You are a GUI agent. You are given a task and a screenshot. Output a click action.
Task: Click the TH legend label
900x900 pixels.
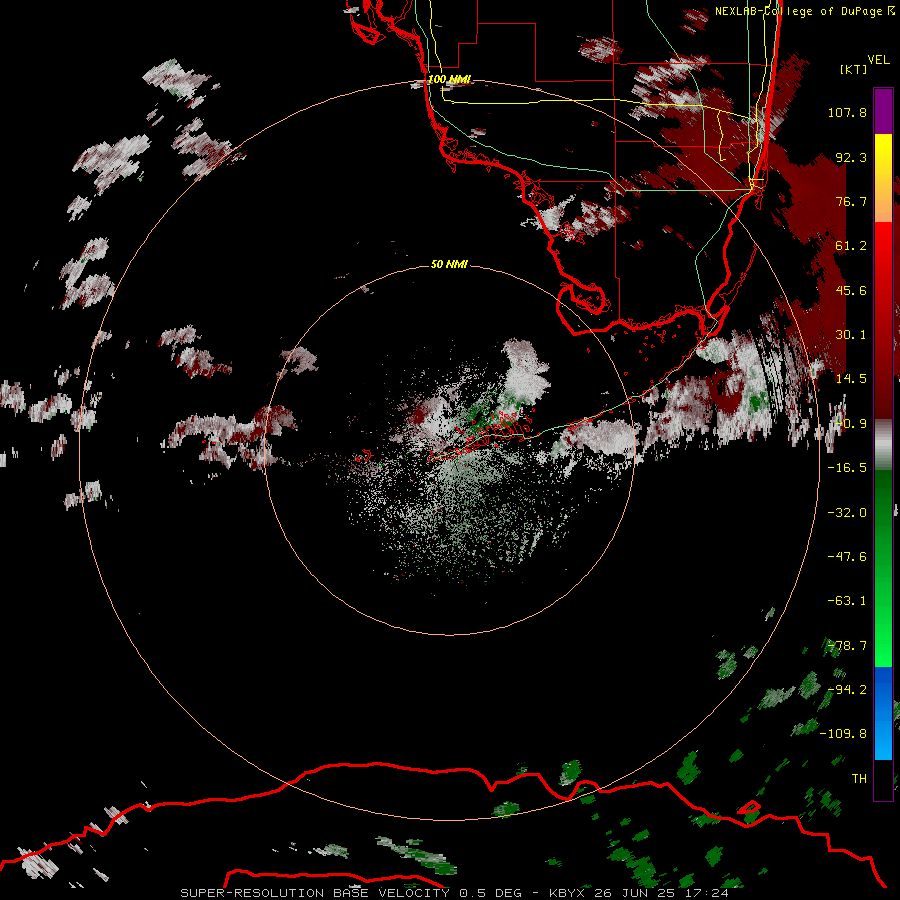pyautogui.click(x=859, y=779)
